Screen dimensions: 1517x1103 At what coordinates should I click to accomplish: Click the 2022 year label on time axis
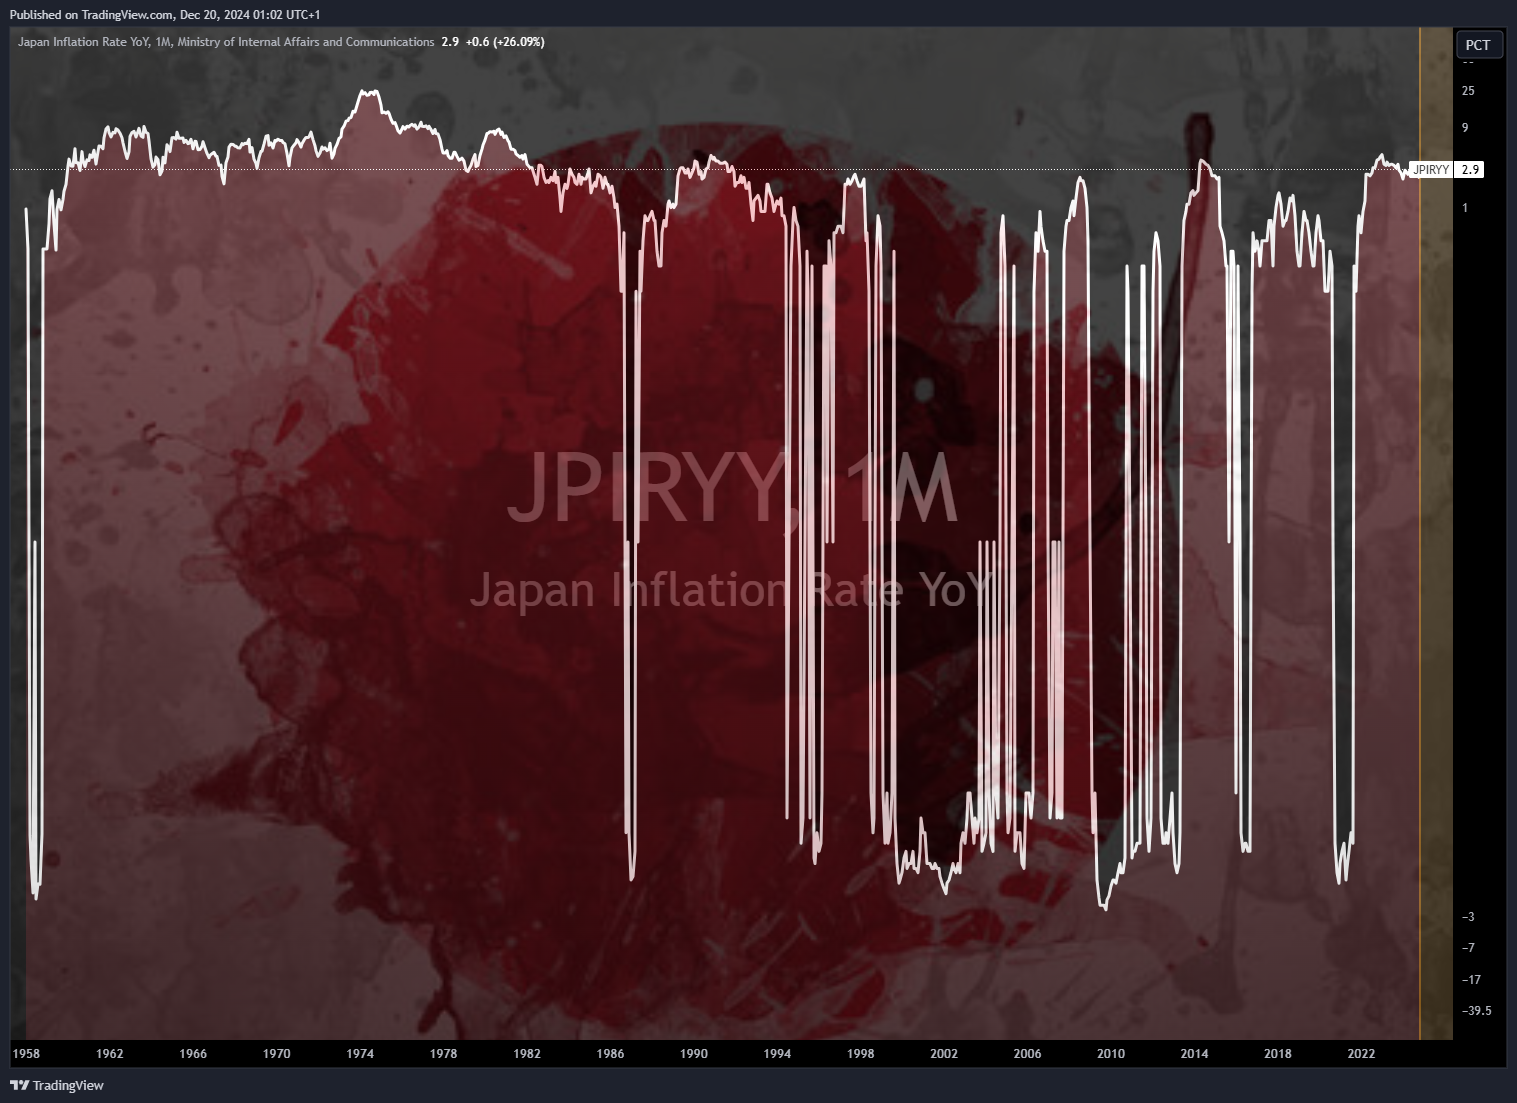click(1361, 1053)
